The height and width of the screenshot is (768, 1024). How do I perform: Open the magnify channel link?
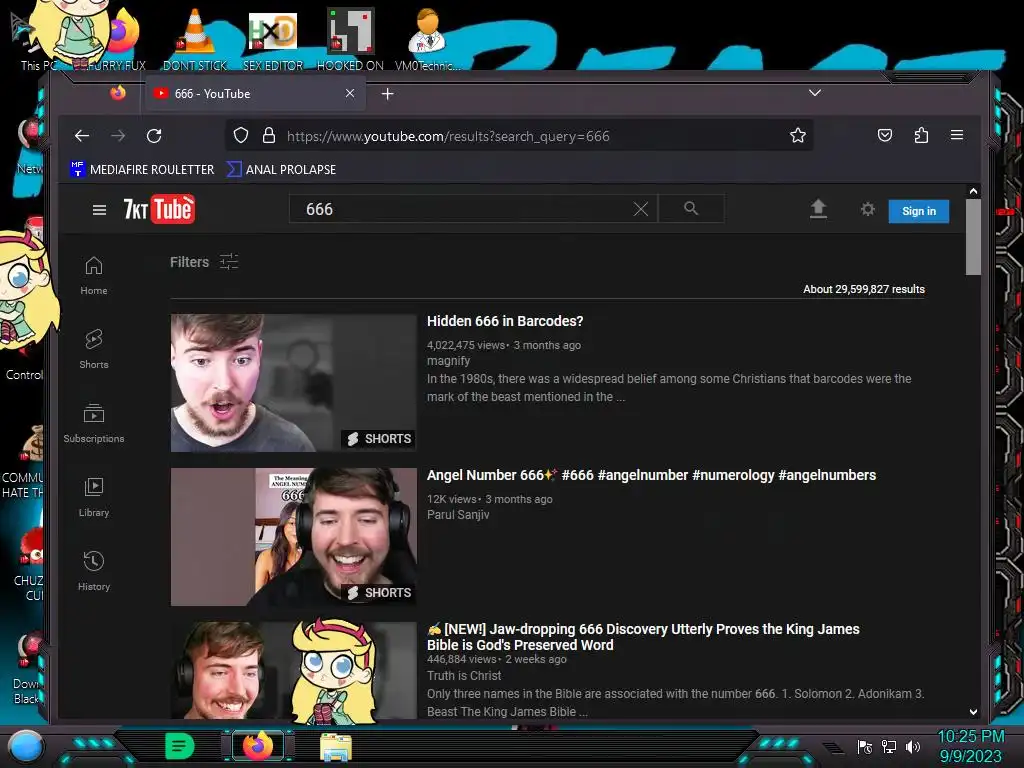448,360
